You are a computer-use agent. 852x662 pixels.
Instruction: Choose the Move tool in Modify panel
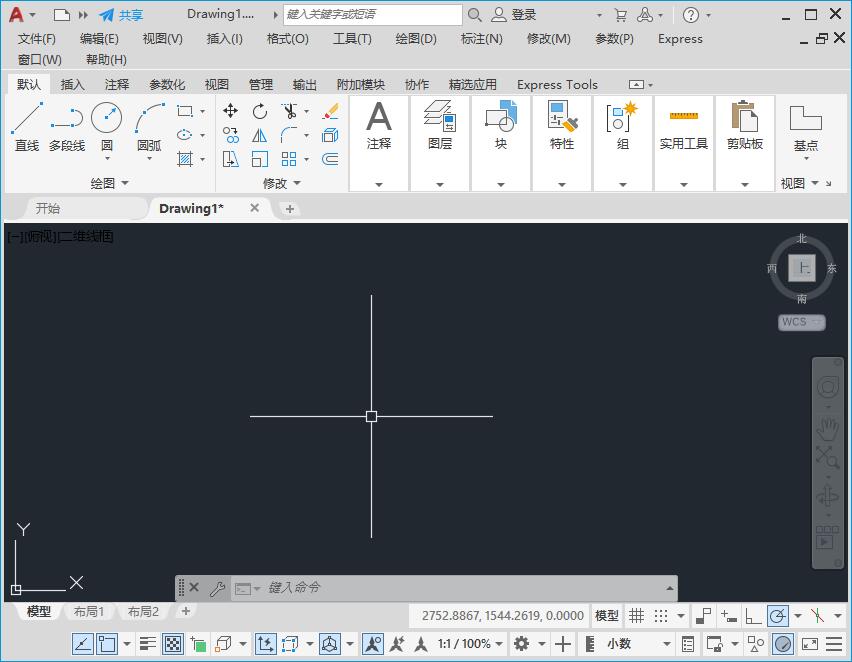(x=231, y=111)
